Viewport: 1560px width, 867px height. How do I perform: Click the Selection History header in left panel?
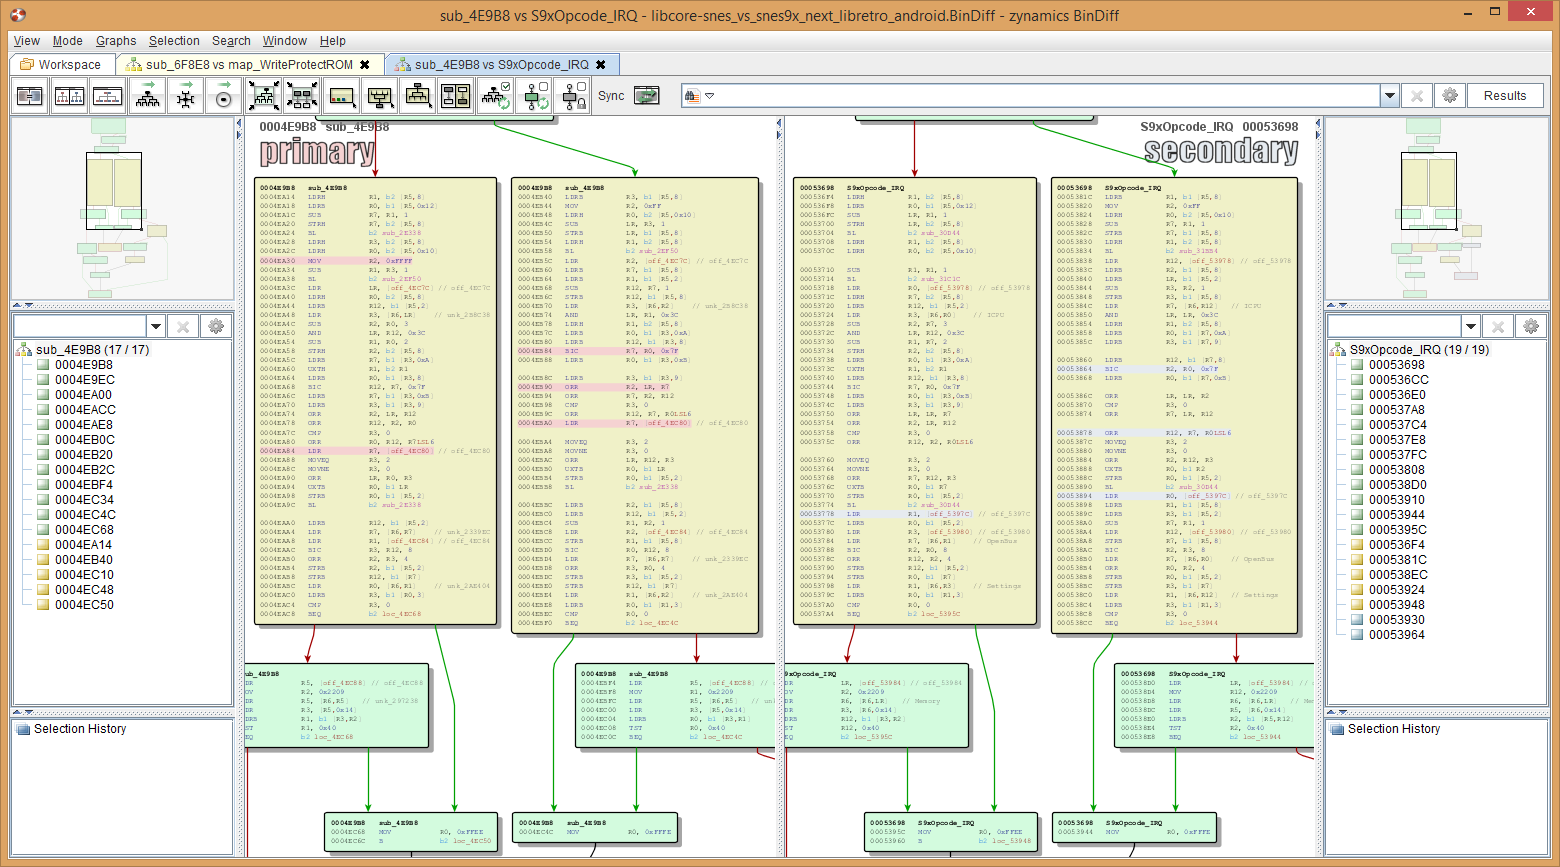click(x=80, y=729)
